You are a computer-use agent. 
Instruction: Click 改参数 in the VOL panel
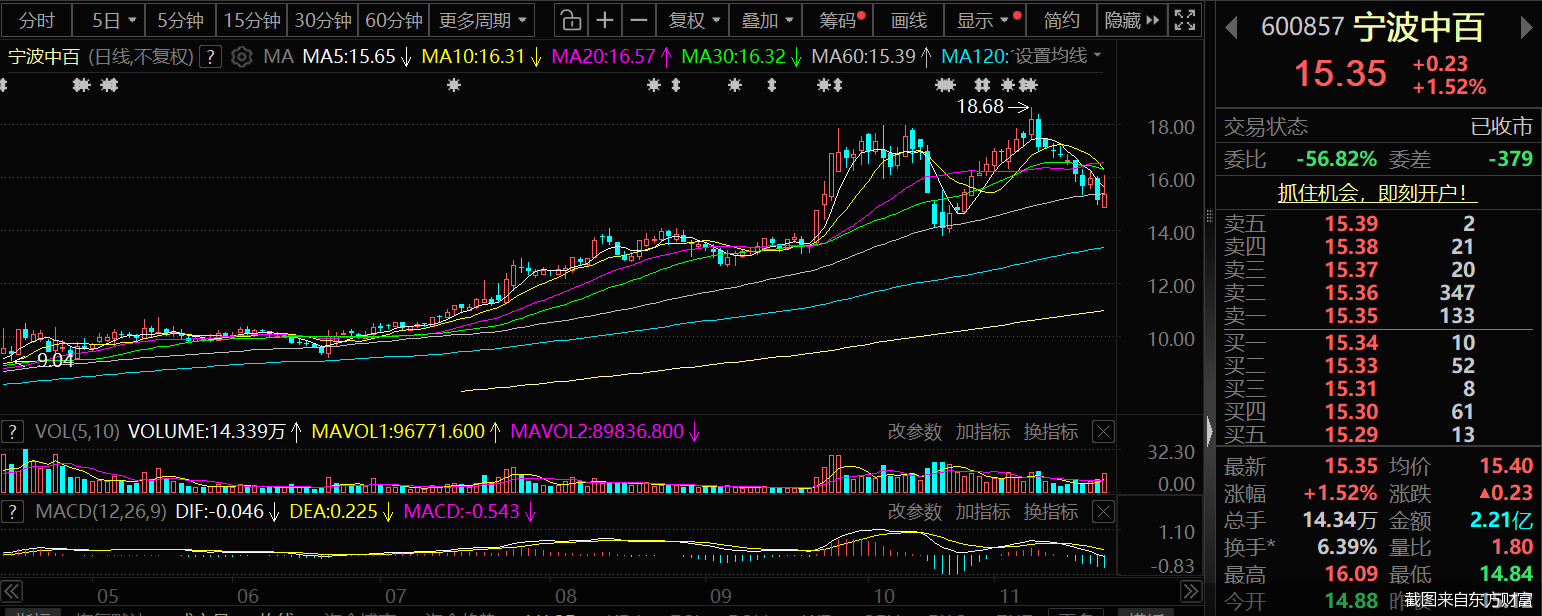[x=914, y=432]
